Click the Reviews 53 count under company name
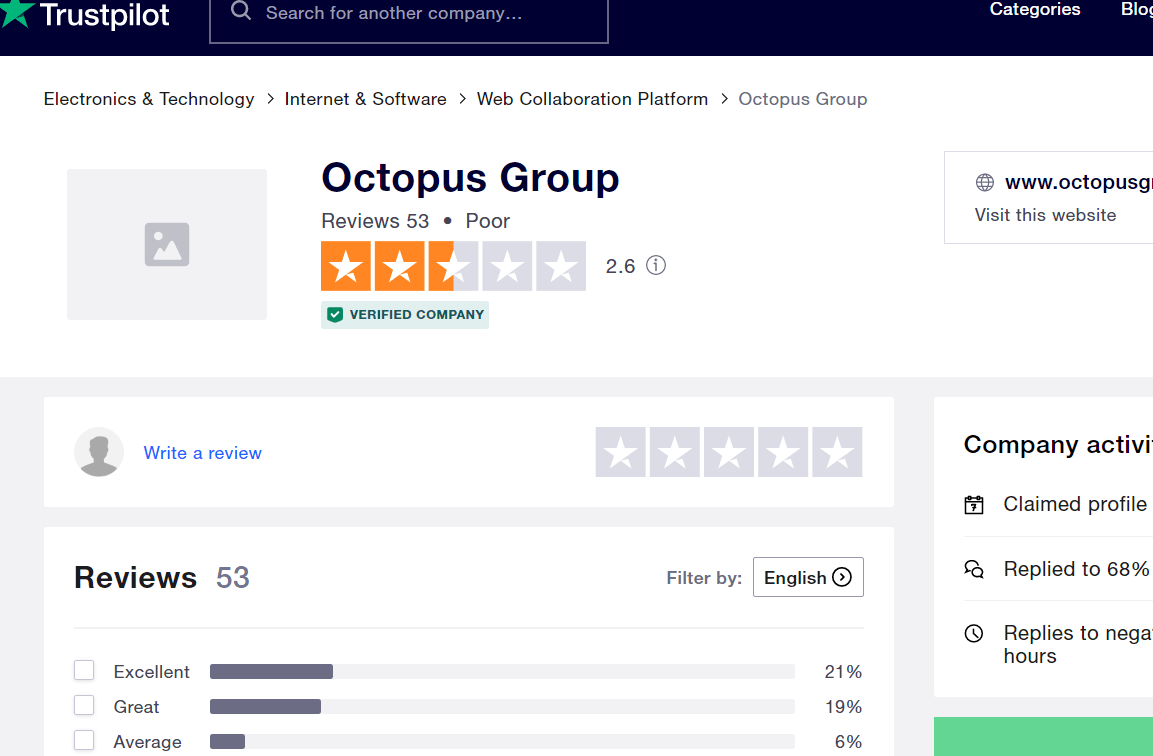The height and width of the screenshot is (756, 1153). [x=375, y=221]
